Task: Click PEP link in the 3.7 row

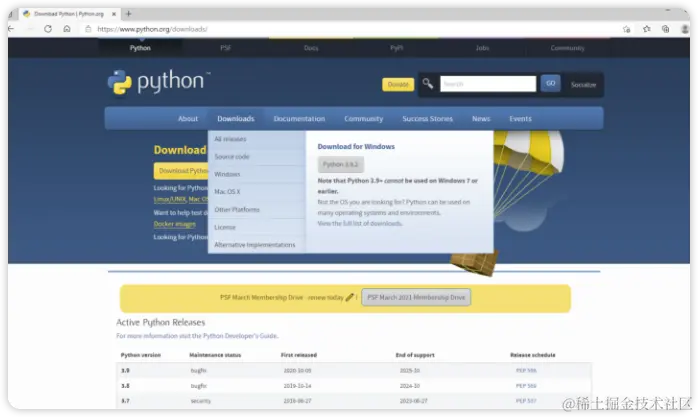Action: tap(526, 401)
